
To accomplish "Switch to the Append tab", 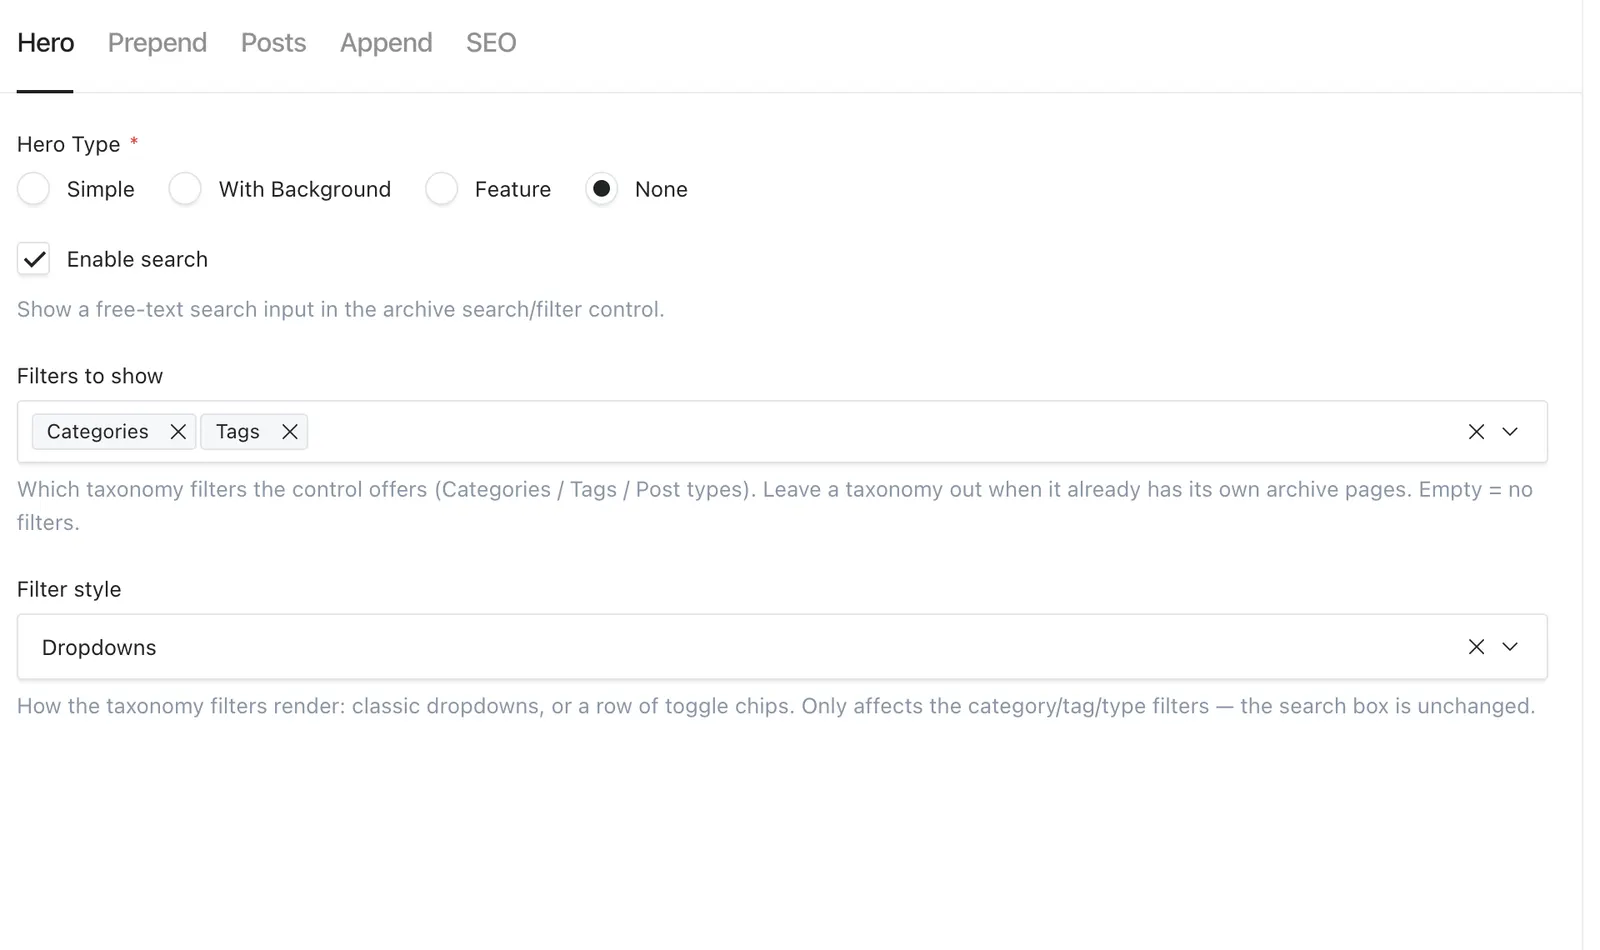I will point(386,43).
